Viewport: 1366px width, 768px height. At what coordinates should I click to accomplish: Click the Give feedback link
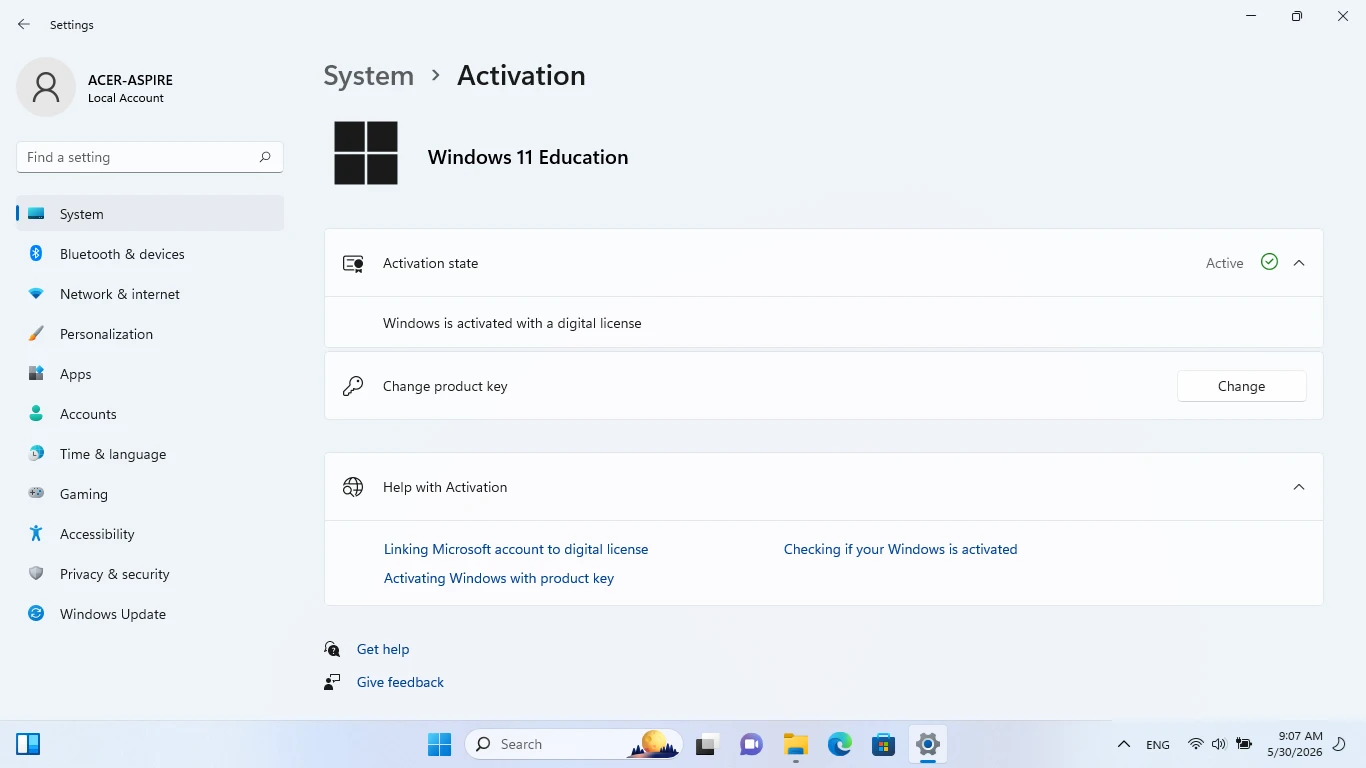(400, 682)
